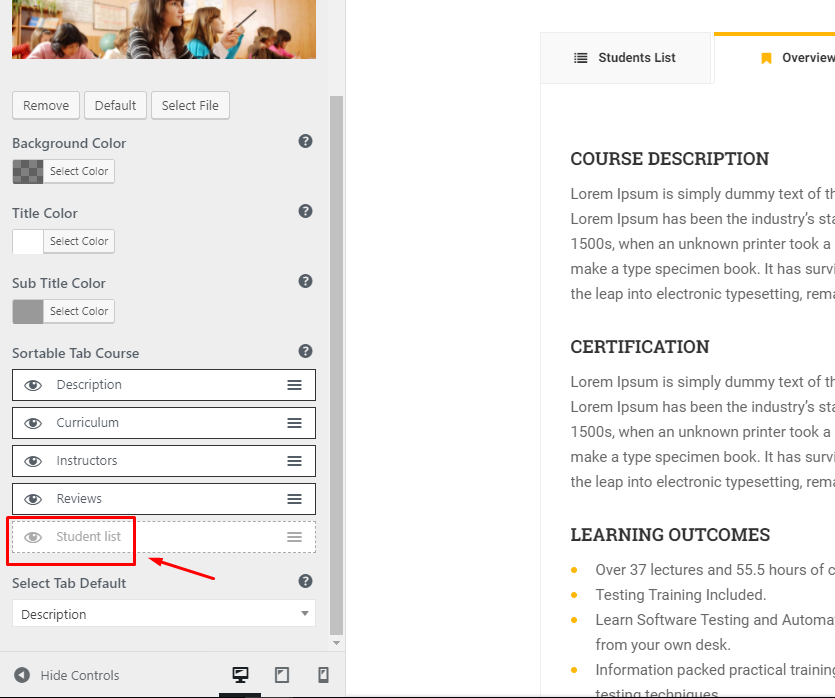The image size is (835, 698).
Task: Click the customizer panel vertical scrollbar
Action: tap(336, 365)
